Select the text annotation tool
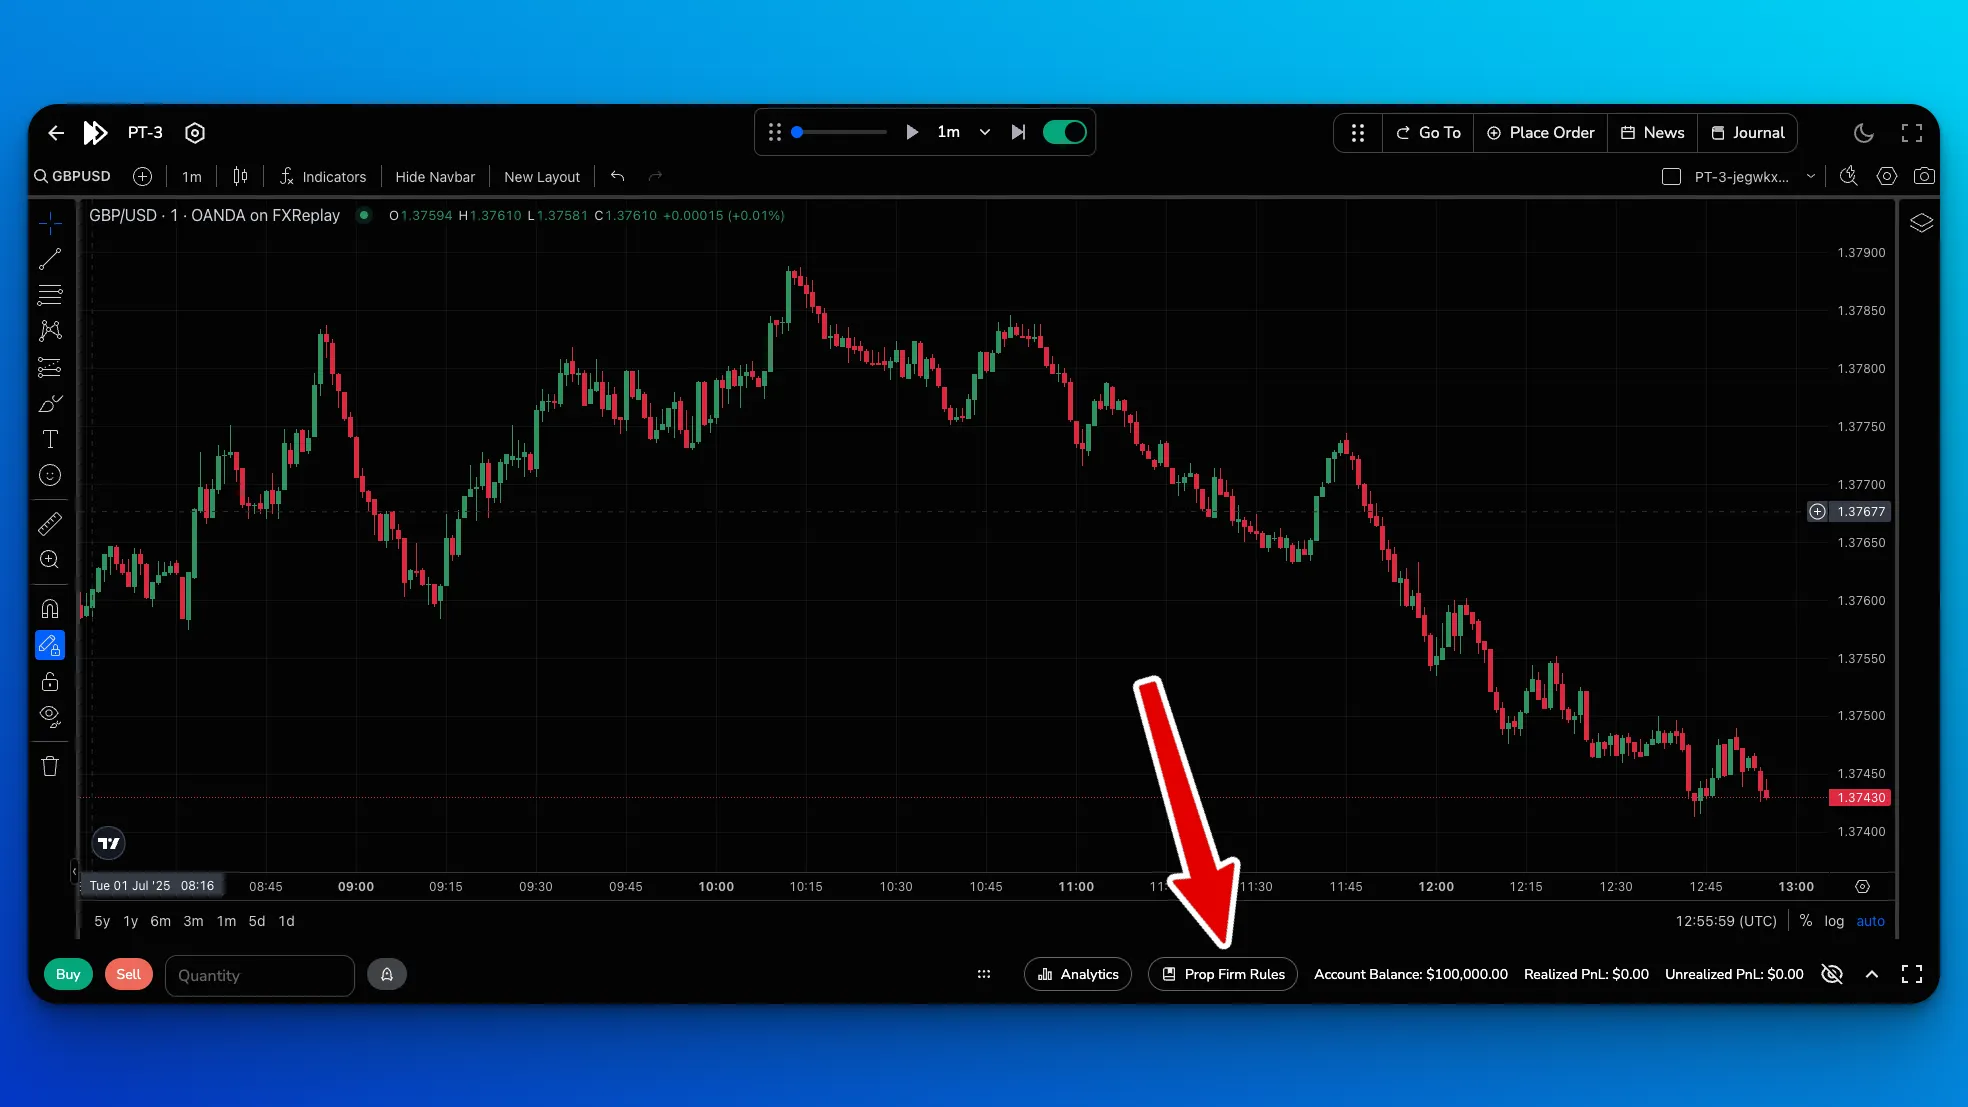This screenshot has width=1968, height=1107. [x=50, y=439]
